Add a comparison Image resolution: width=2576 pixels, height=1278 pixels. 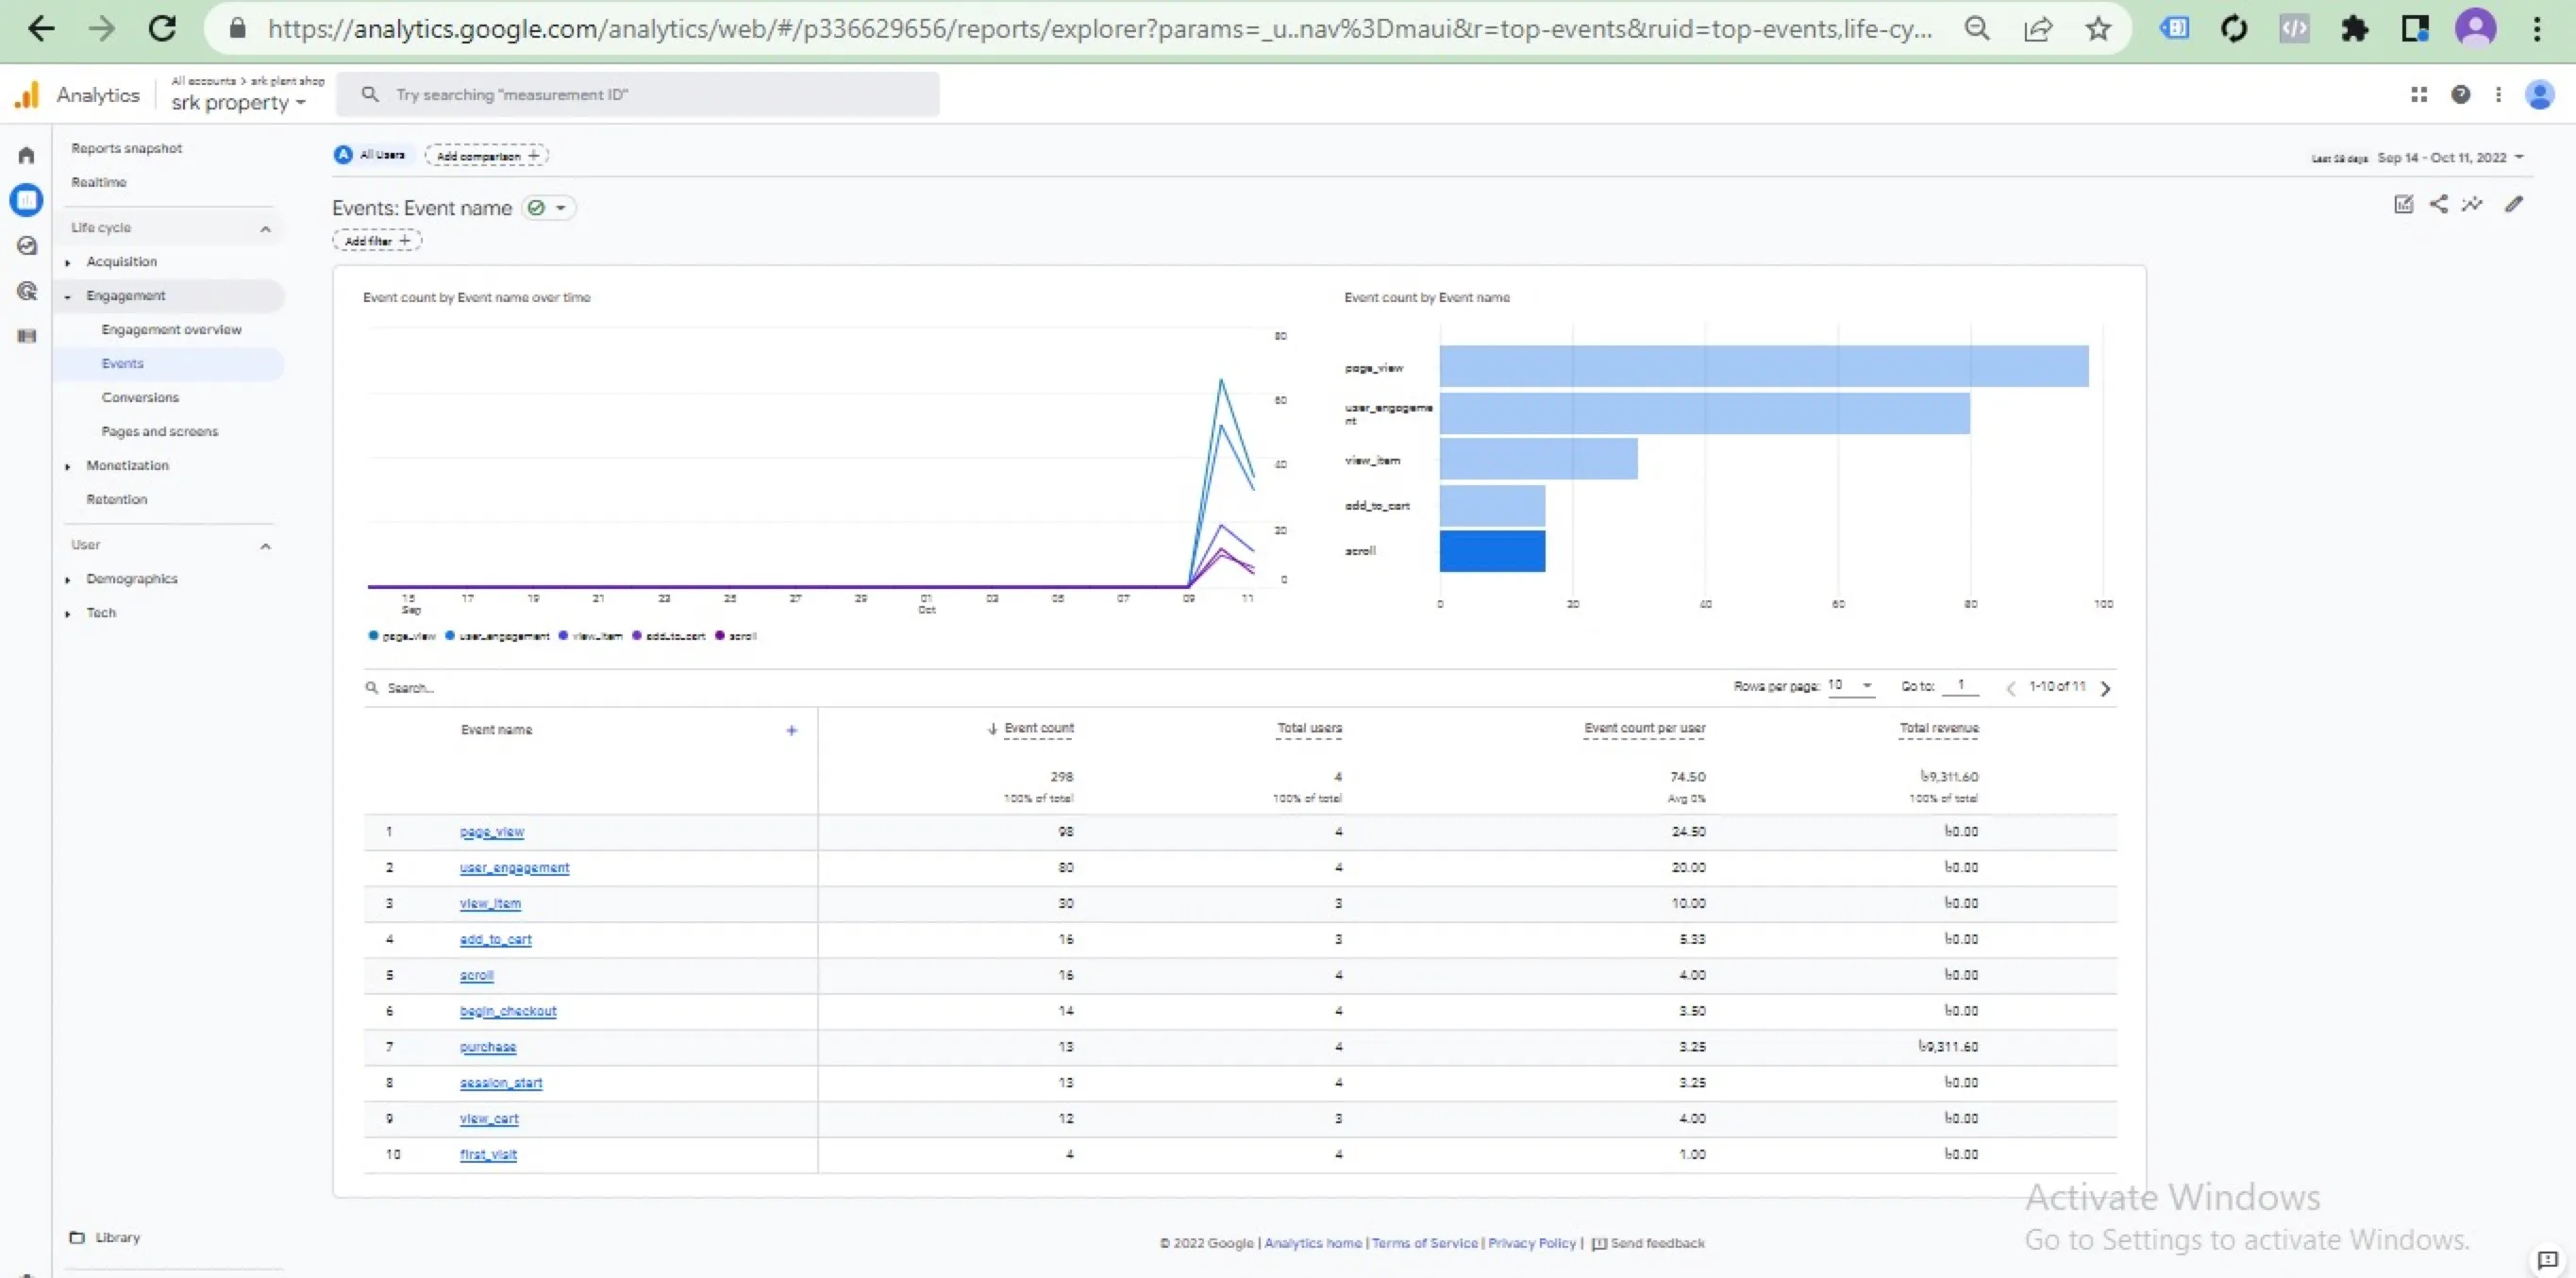point(487,155)
